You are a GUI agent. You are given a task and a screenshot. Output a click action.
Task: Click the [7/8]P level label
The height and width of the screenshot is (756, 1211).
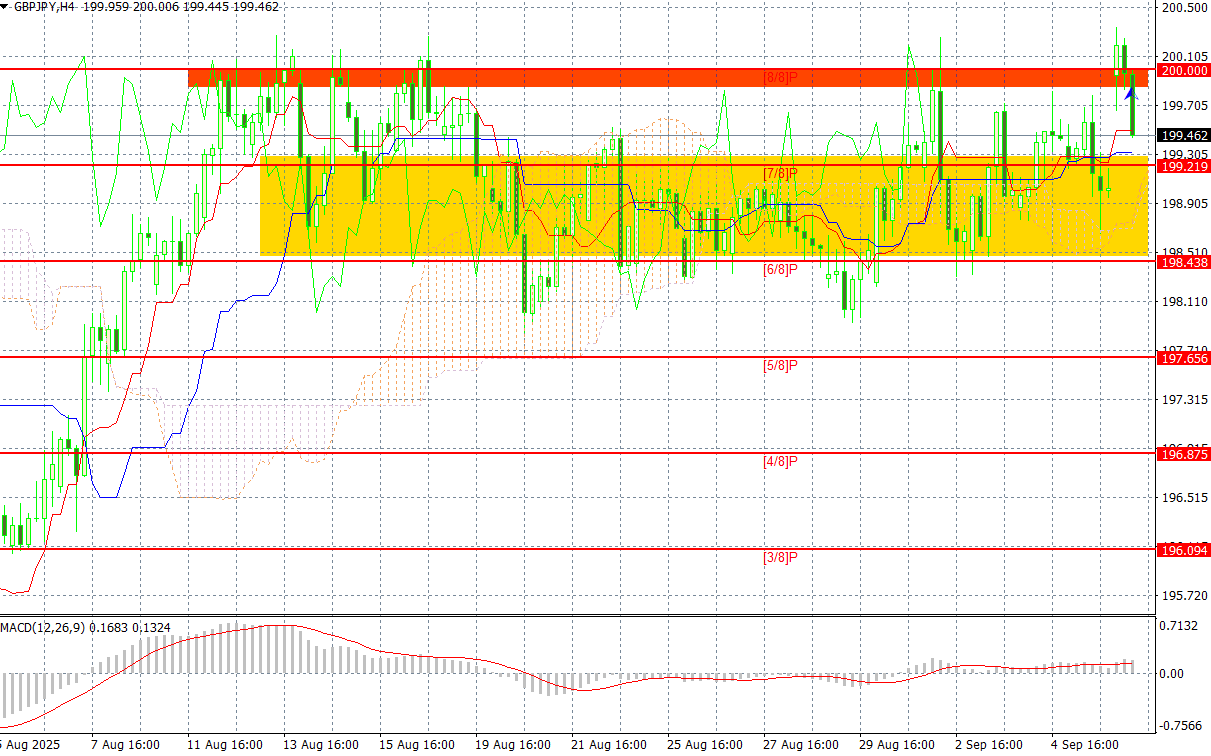point(780,174)
